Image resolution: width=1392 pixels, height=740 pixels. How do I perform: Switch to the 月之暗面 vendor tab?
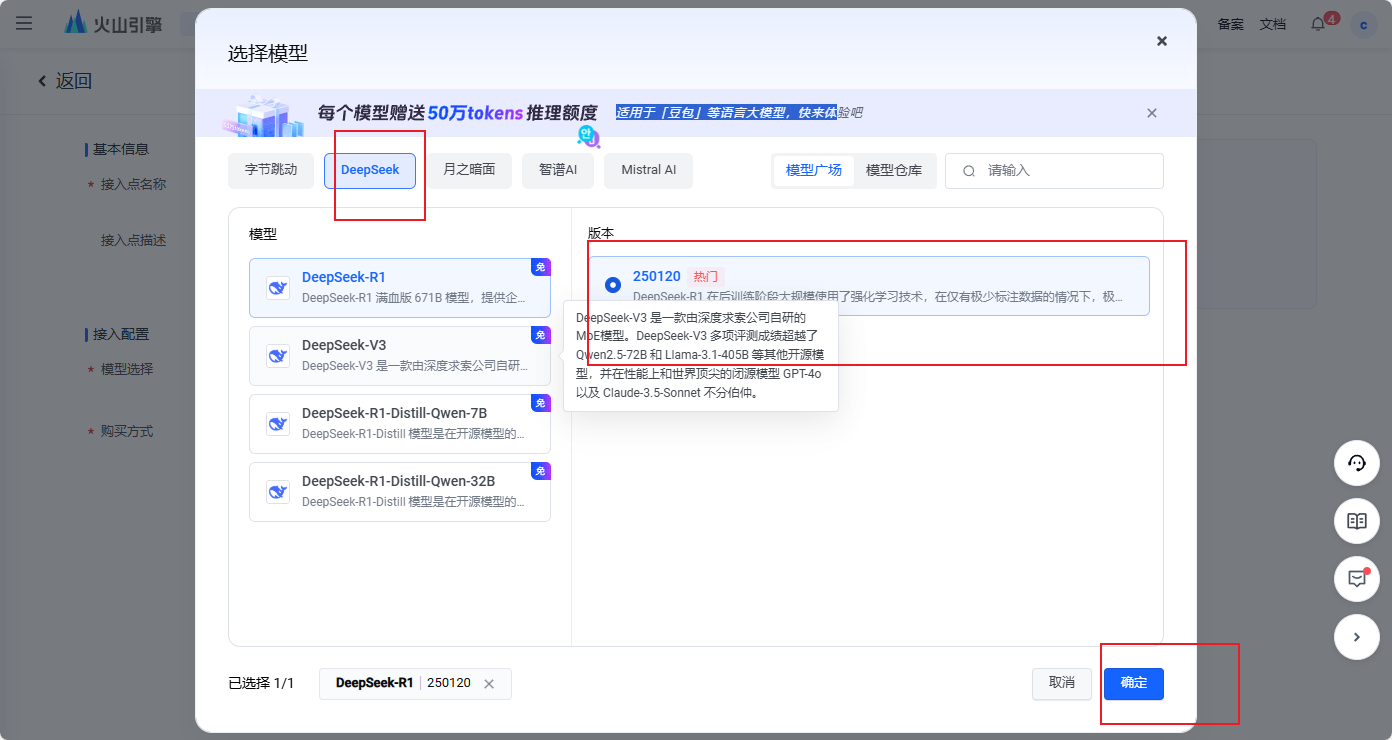pos(469,170)
